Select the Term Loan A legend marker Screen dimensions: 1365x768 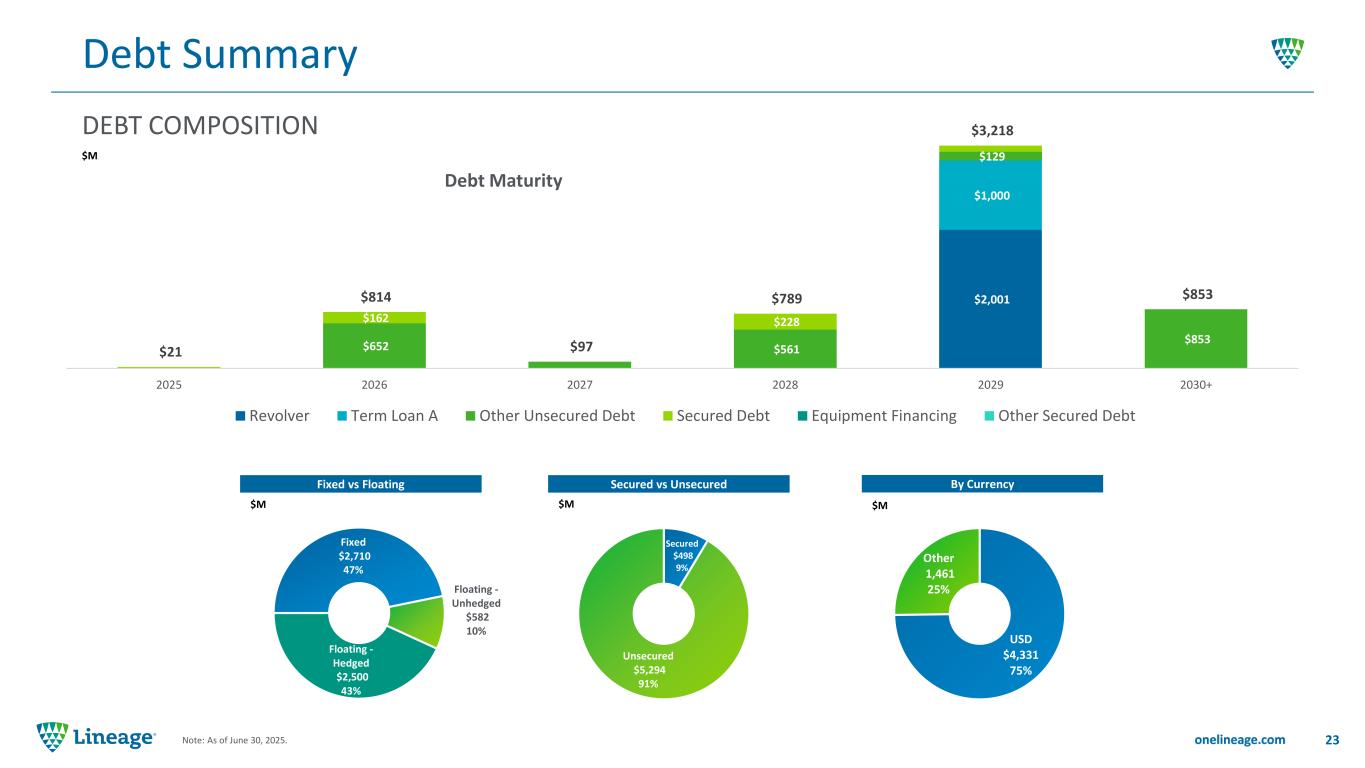(x=339, y=415)
